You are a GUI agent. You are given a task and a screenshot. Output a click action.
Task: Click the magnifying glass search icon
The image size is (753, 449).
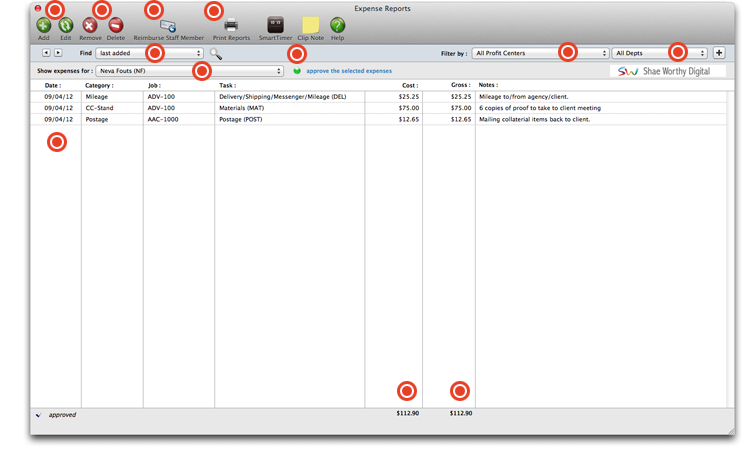click(x=216, y=54)
